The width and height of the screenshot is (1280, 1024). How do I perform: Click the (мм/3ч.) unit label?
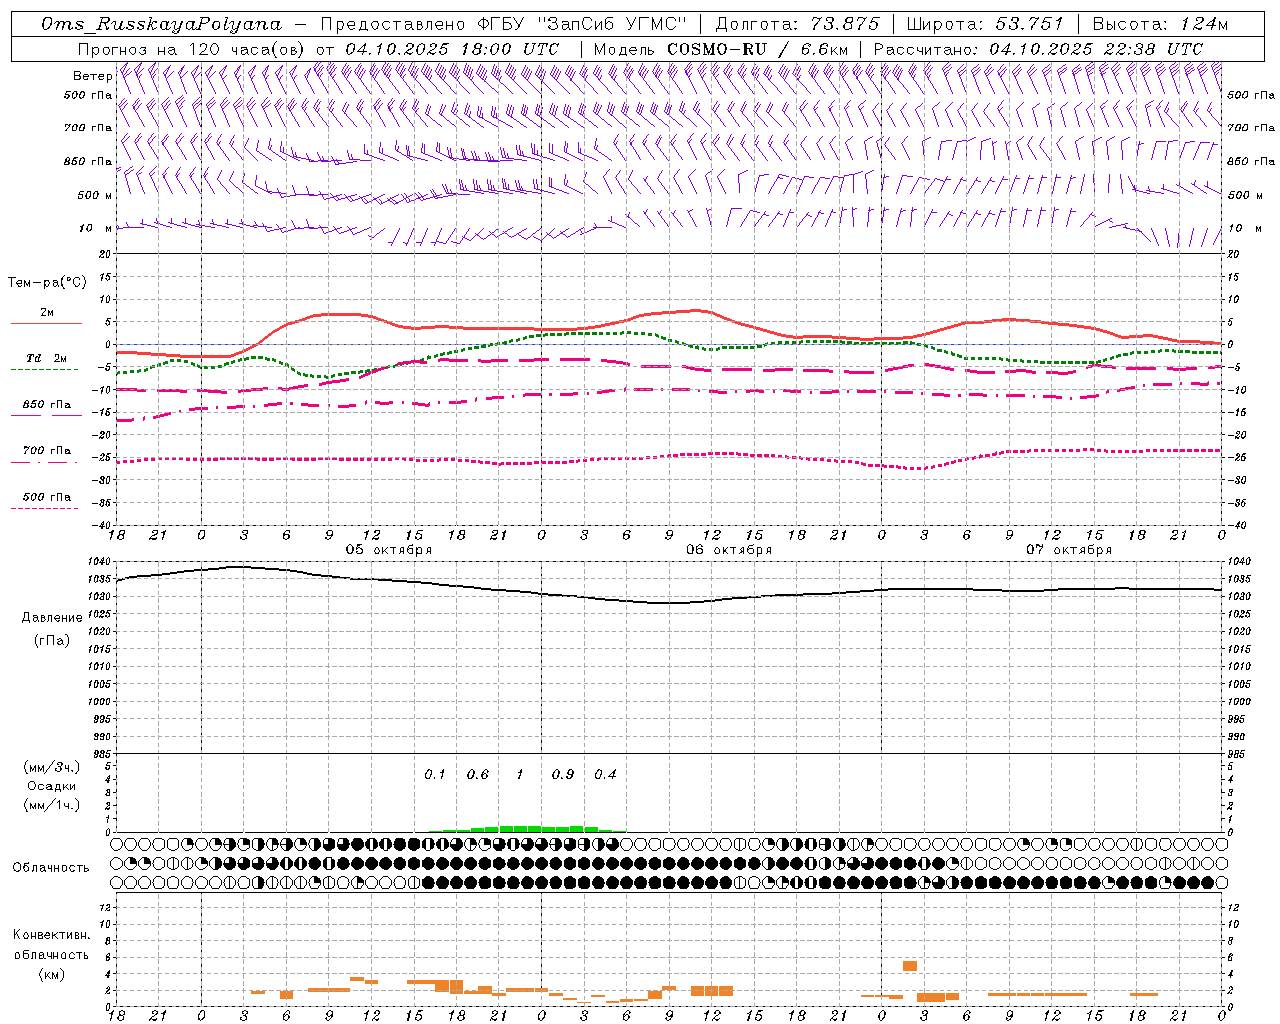click(51, 767)
